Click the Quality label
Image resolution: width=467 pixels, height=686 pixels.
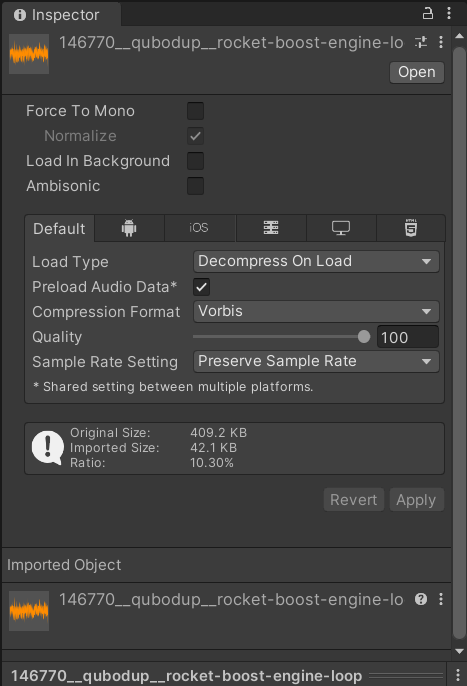pyautogui.click(x=57, y=337)
